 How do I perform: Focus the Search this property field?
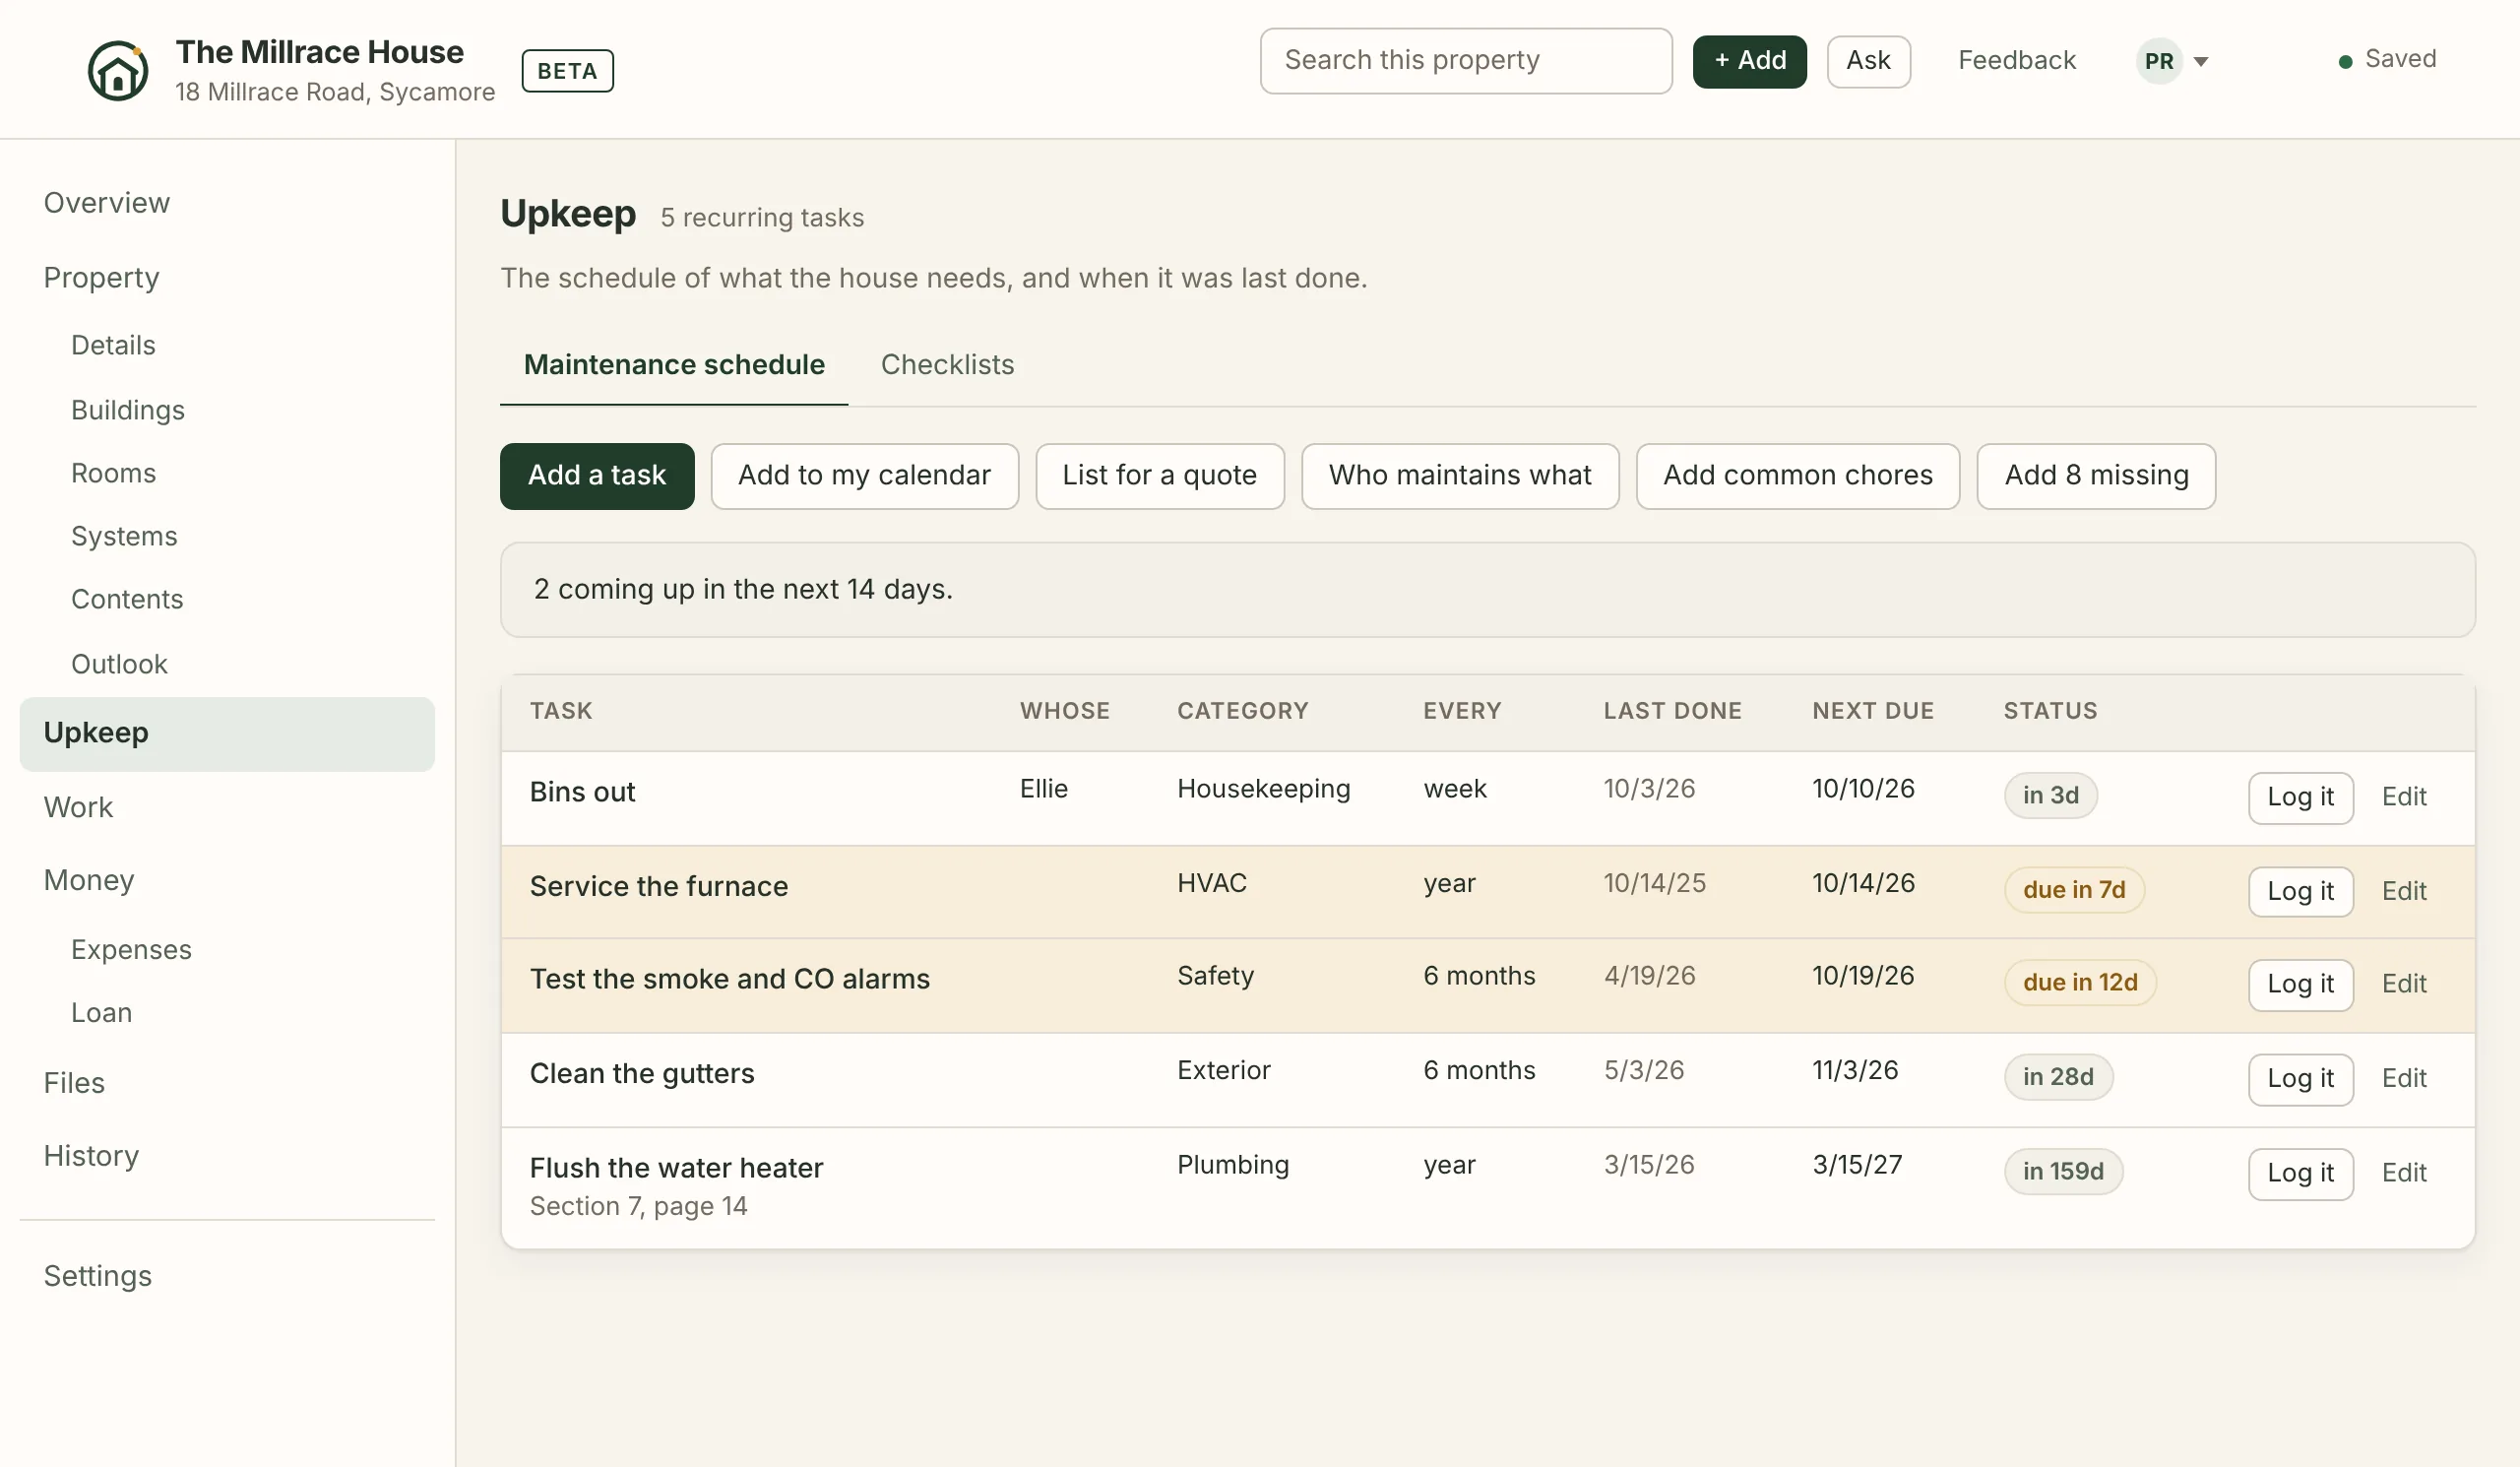(x=1465, y=61)
